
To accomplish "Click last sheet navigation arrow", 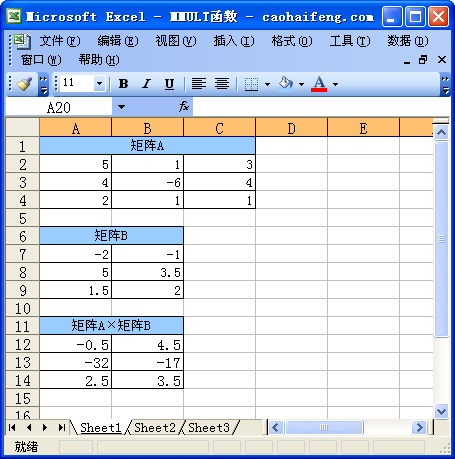I will click(62, 427).
